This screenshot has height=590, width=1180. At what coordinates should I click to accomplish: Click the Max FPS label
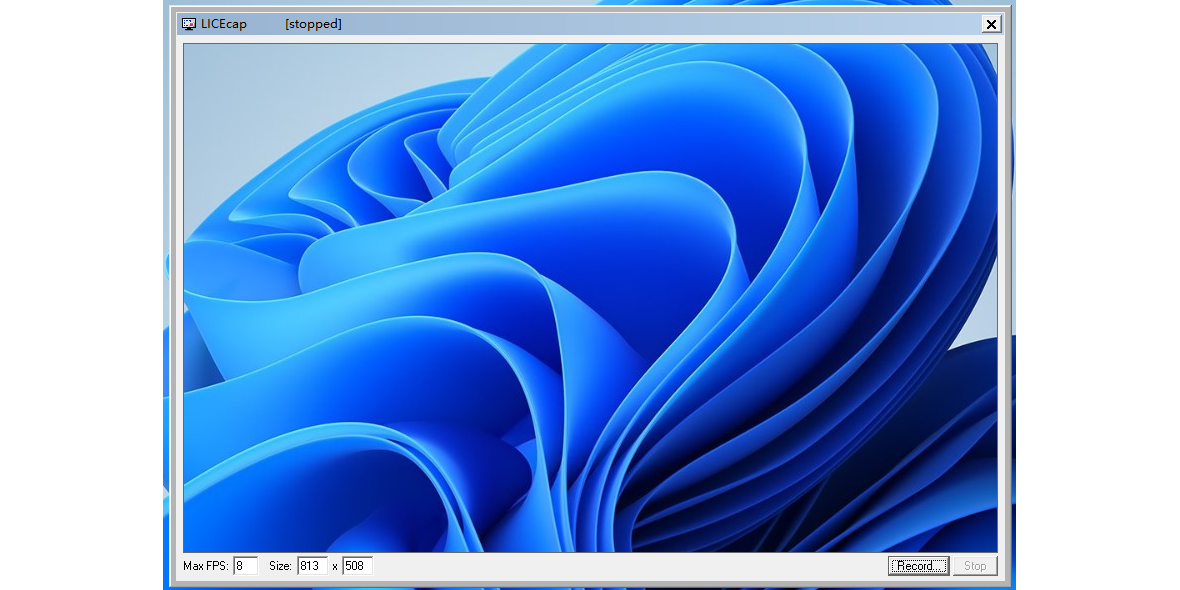pos(206,566)
